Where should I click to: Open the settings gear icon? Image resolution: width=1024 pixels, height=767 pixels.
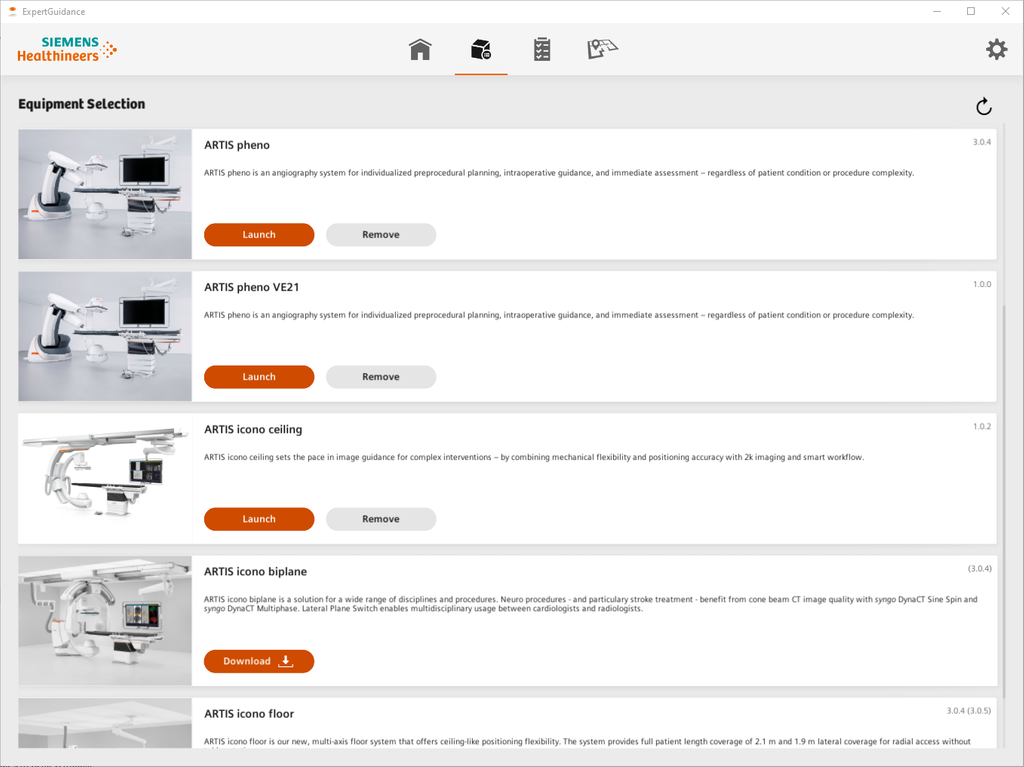pos(996,49)
